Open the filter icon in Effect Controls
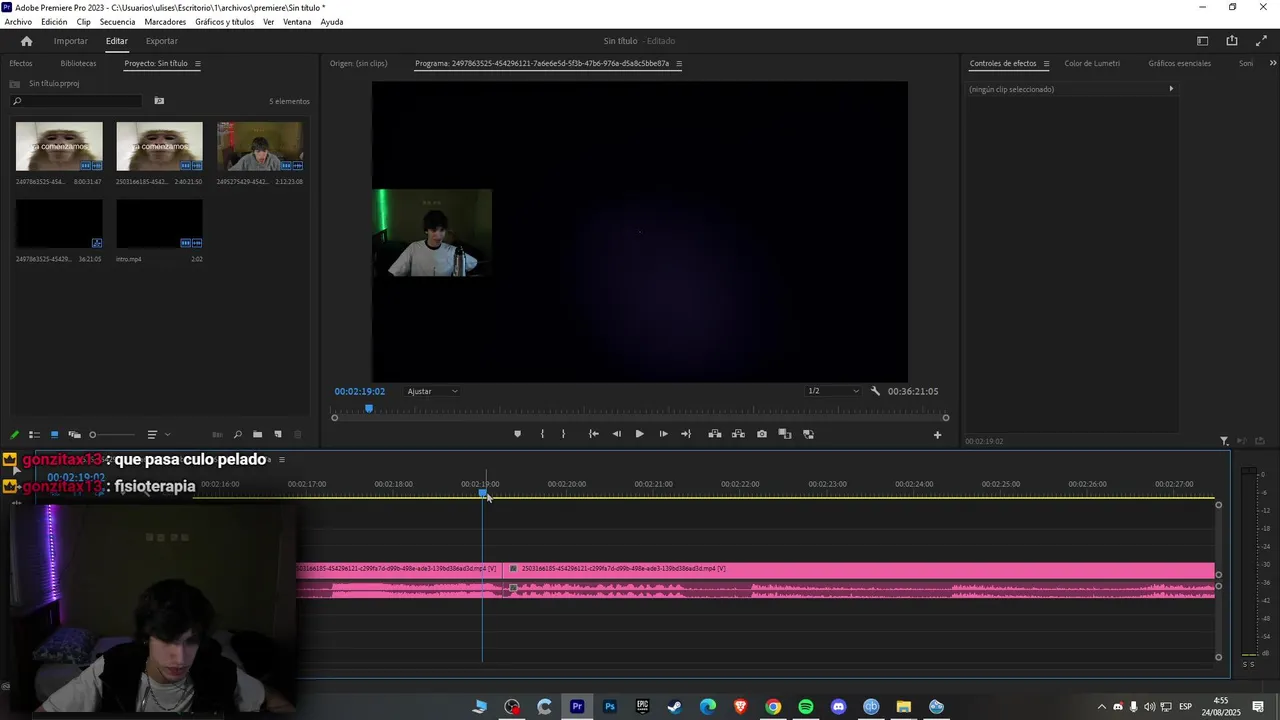 pos(1224,441)
